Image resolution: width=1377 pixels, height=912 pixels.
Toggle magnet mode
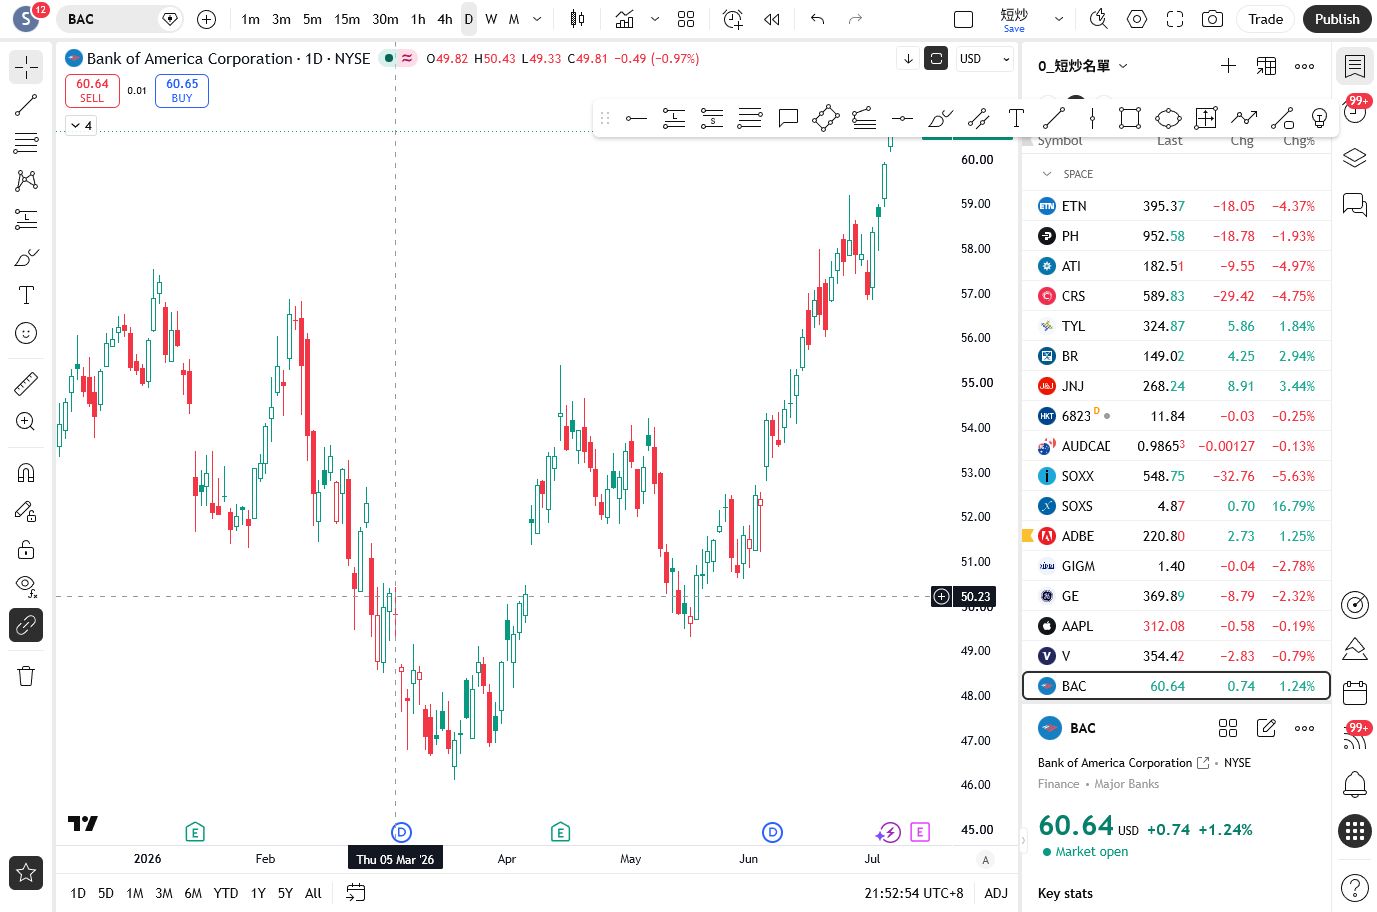(26, 473)
